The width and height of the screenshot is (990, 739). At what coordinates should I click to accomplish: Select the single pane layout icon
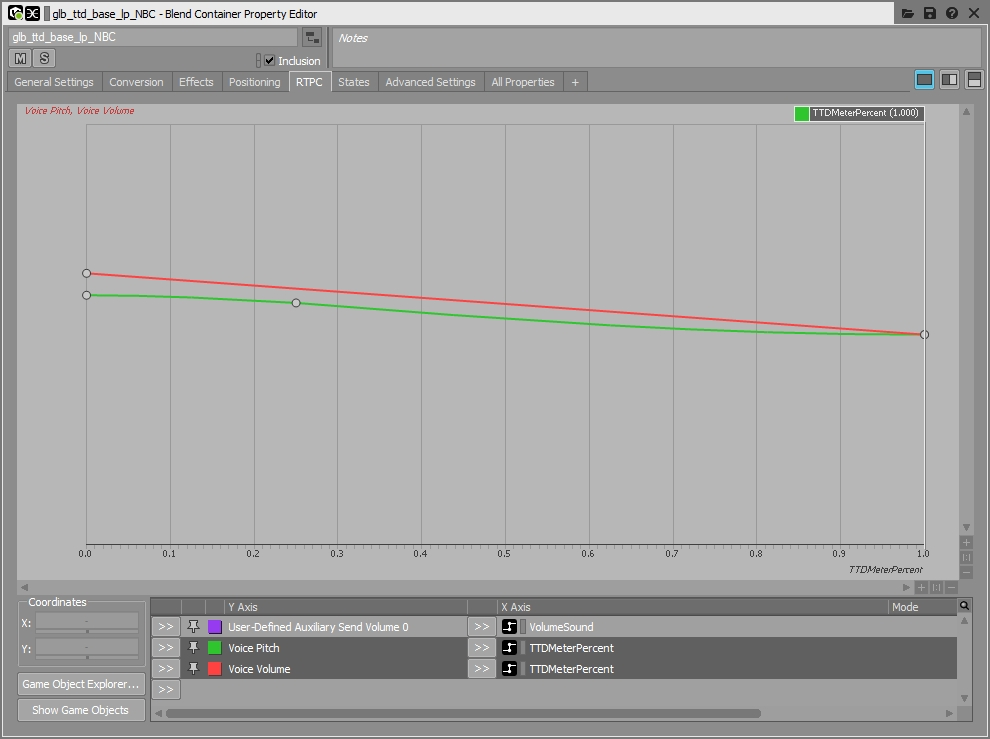[x=924, y=80]
